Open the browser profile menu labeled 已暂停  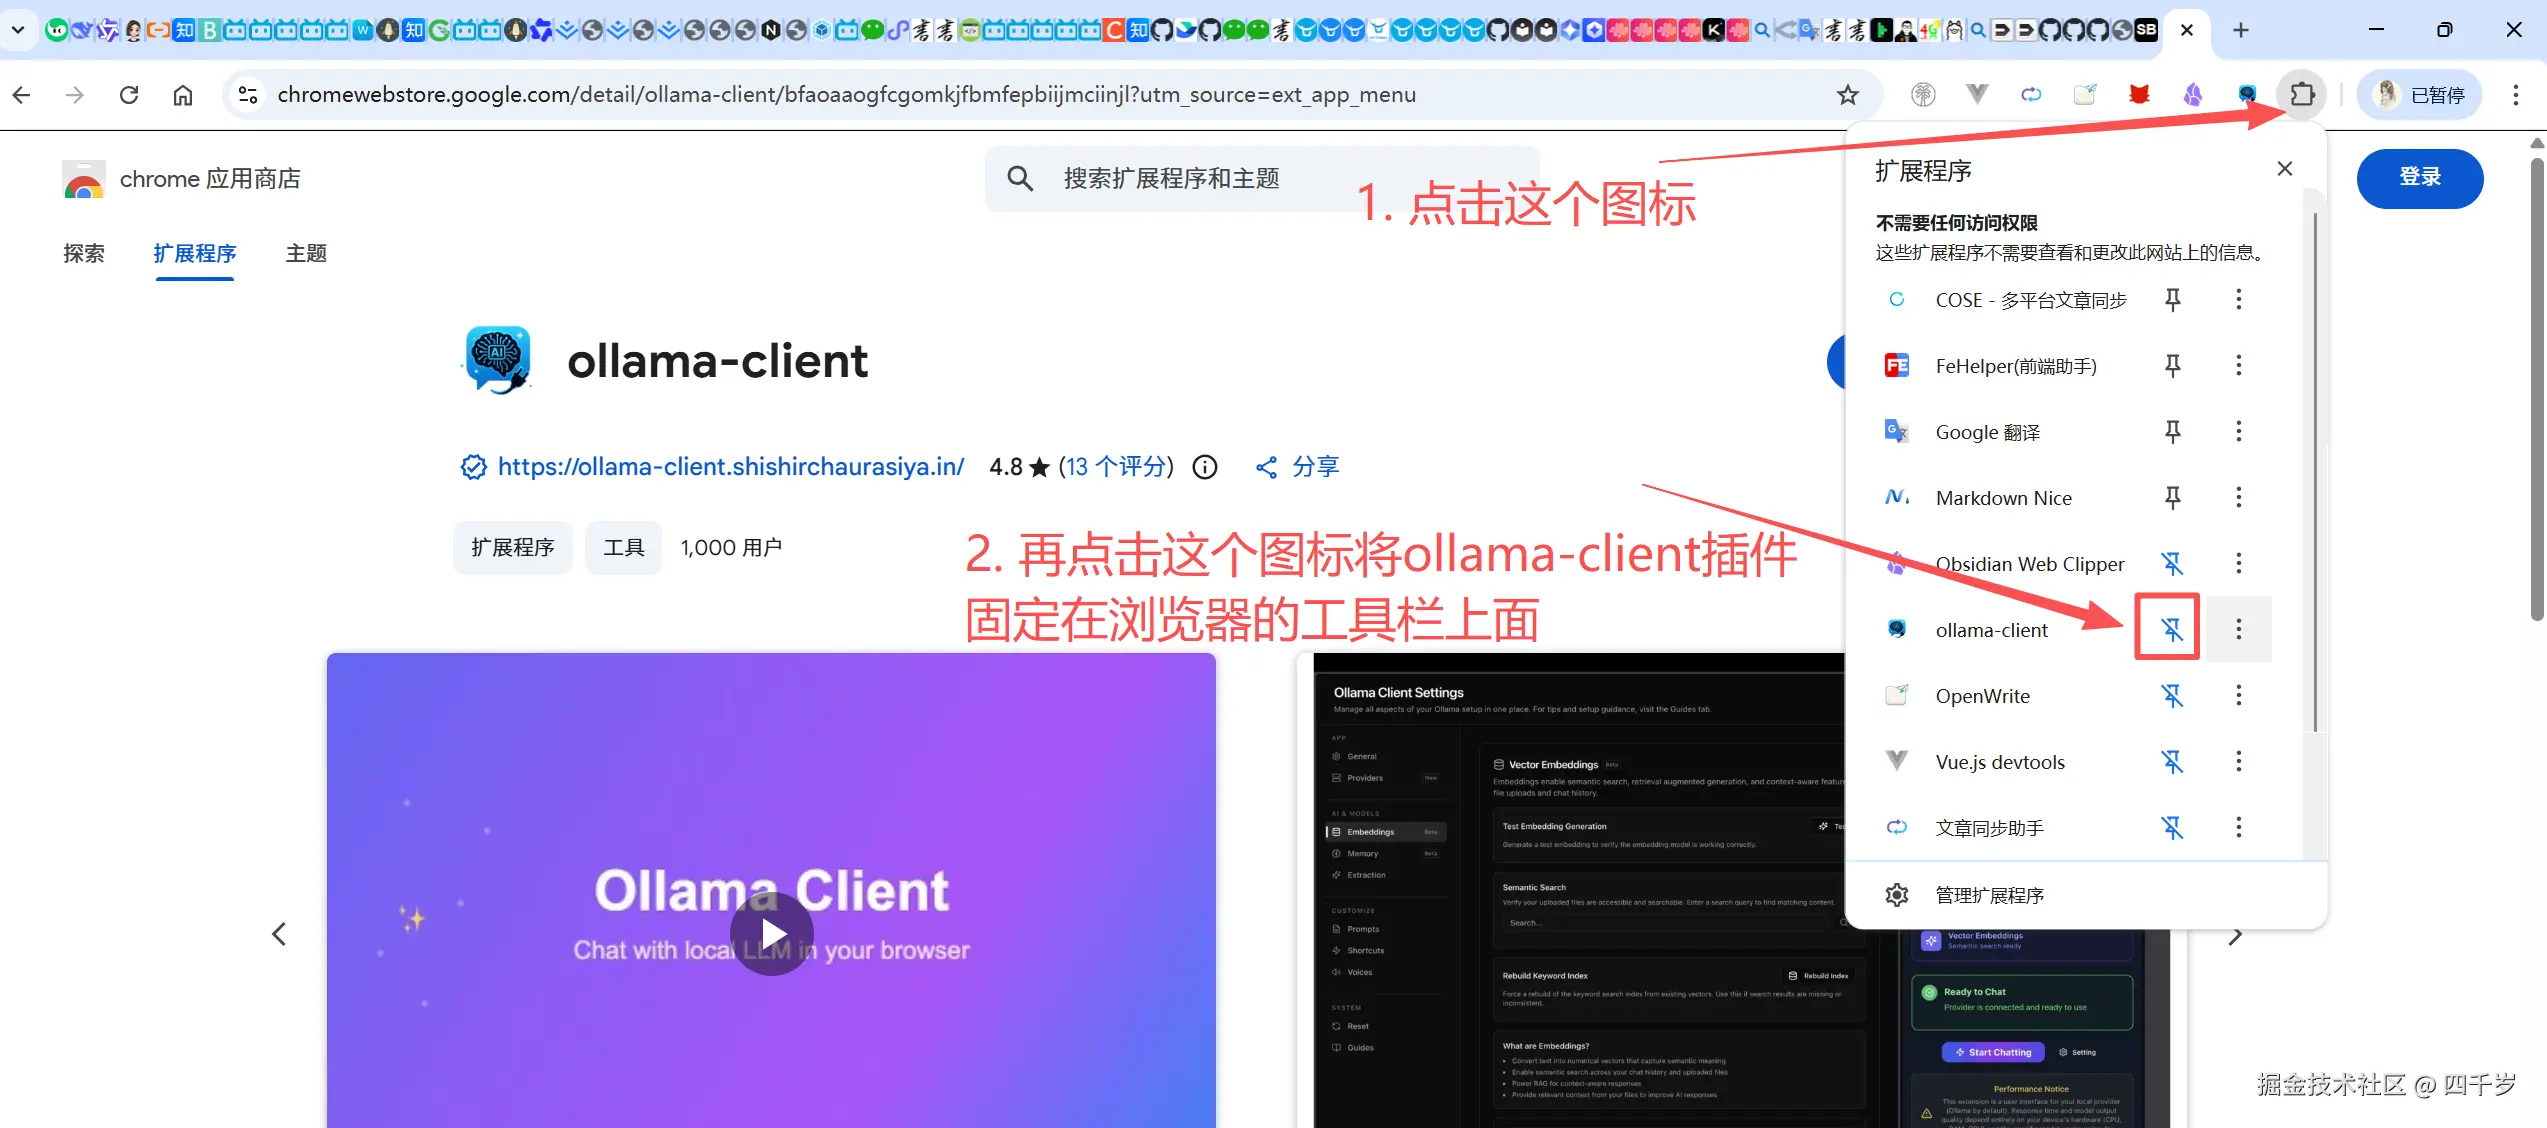click(2418, 94)
